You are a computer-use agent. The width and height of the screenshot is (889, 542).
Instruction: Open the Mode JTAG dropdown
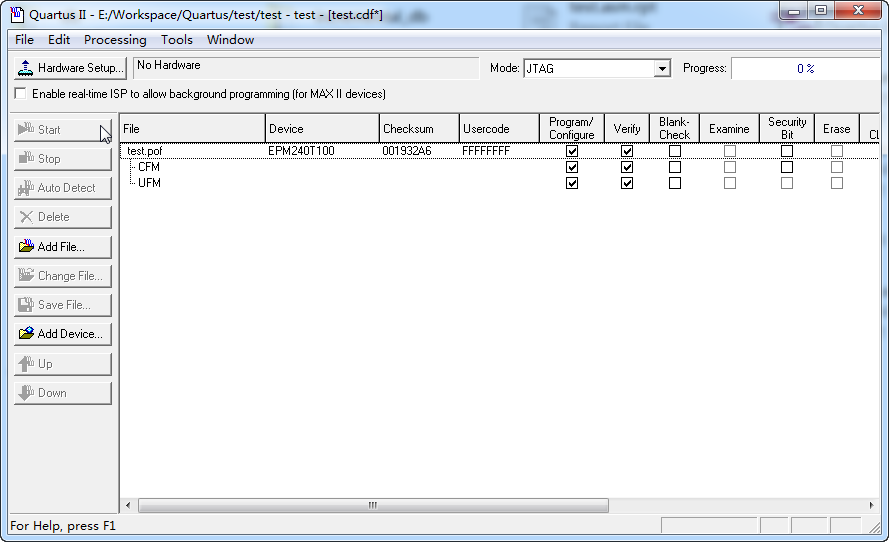[661, 68]
